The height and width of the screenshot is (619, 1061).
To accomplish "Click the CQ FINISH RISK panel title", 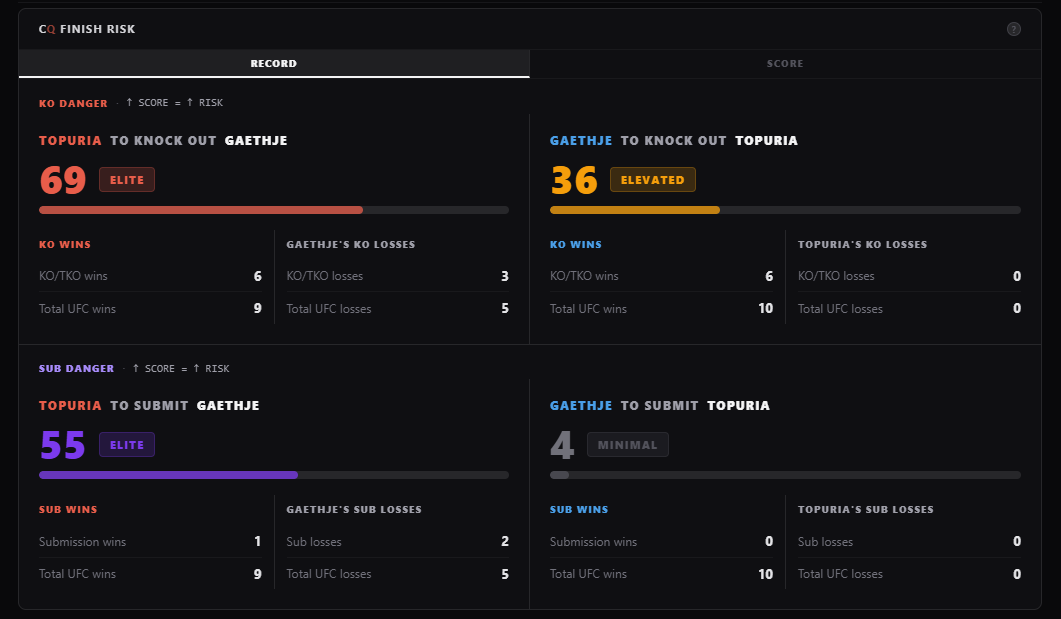I will pos(87,29).
